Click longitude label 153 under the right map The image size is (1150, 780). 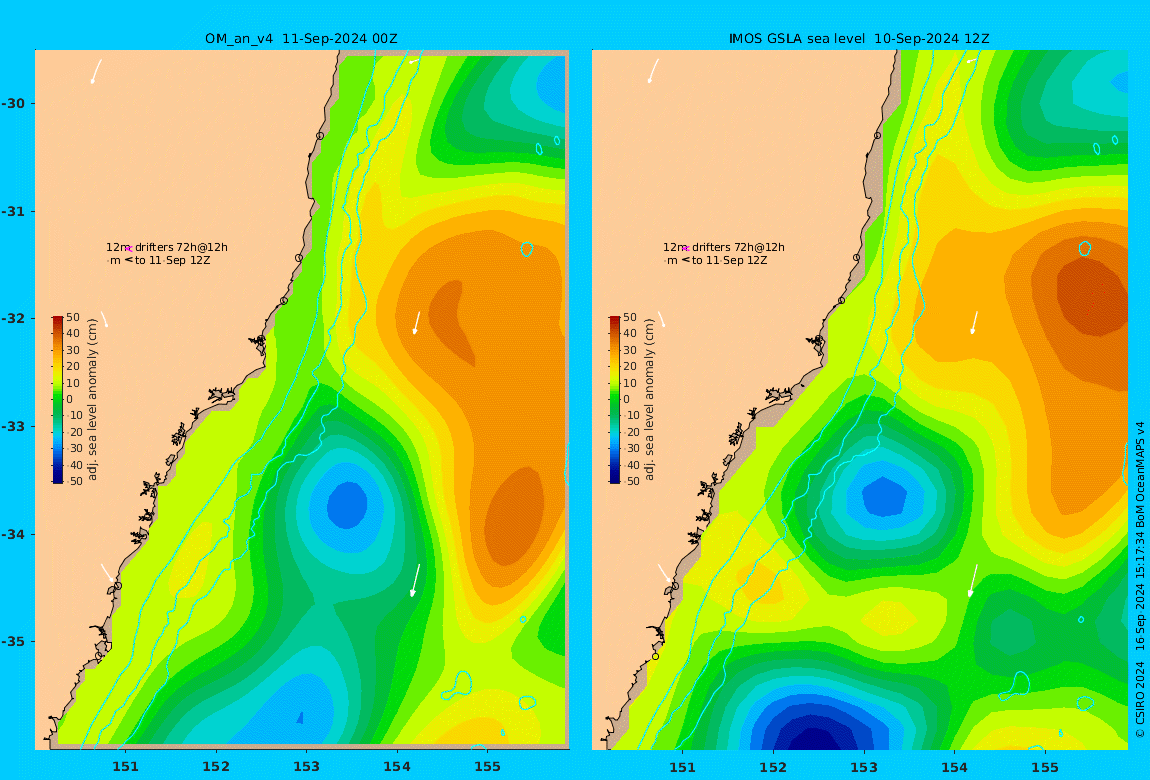pyautogui.click(x=864, y=767)
